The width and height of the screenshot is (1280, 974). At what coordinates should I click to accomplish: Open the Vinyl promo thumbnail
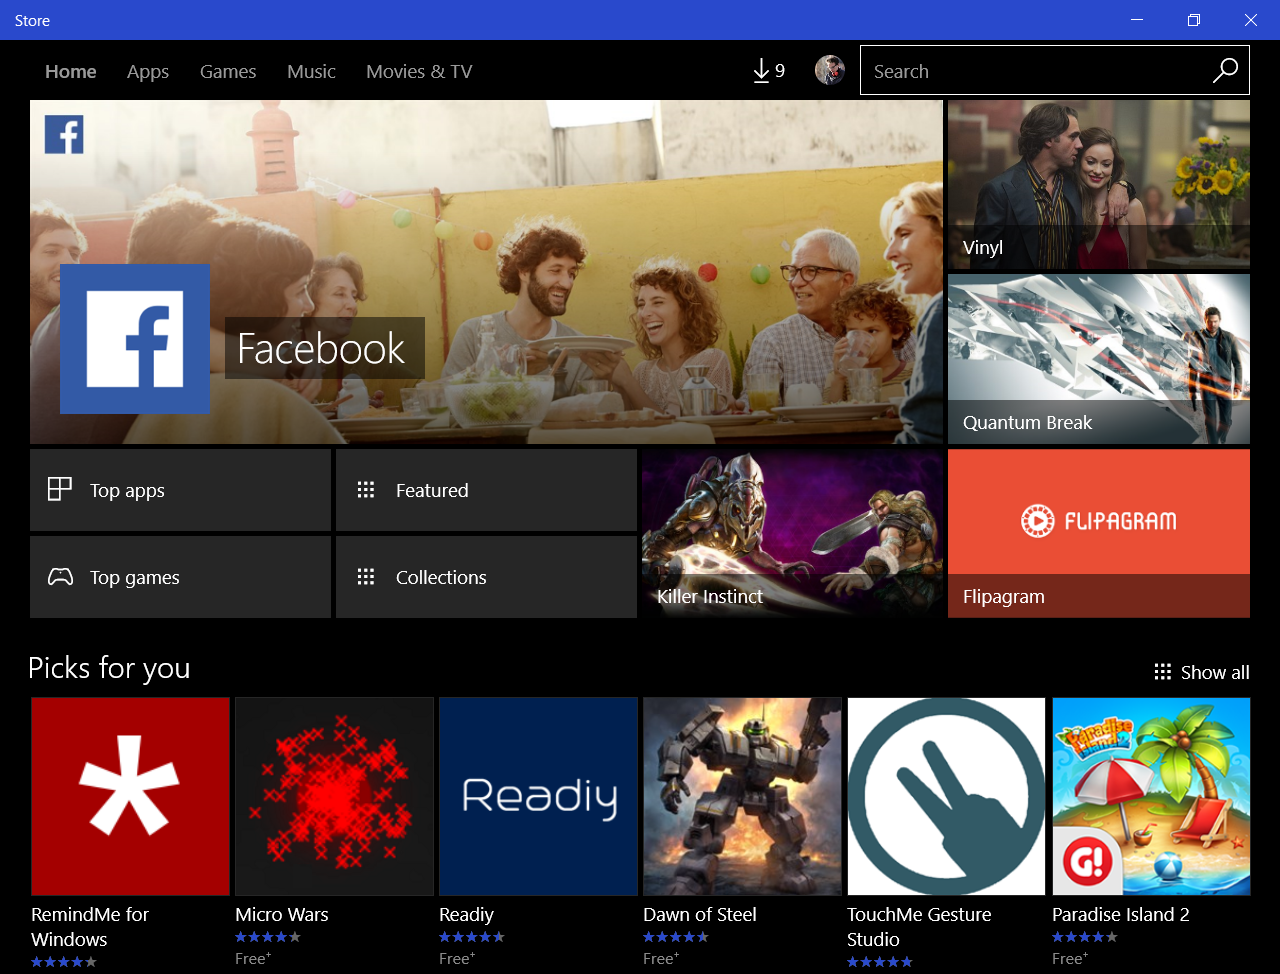[x=1099, y=184]
